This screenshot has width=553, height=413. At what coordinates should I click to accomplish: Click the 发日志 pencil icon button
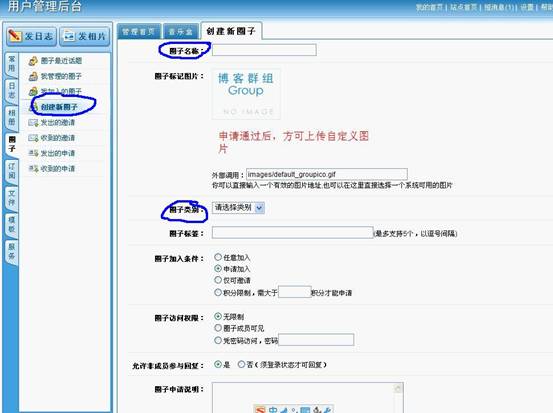click(x=31, y=36)
